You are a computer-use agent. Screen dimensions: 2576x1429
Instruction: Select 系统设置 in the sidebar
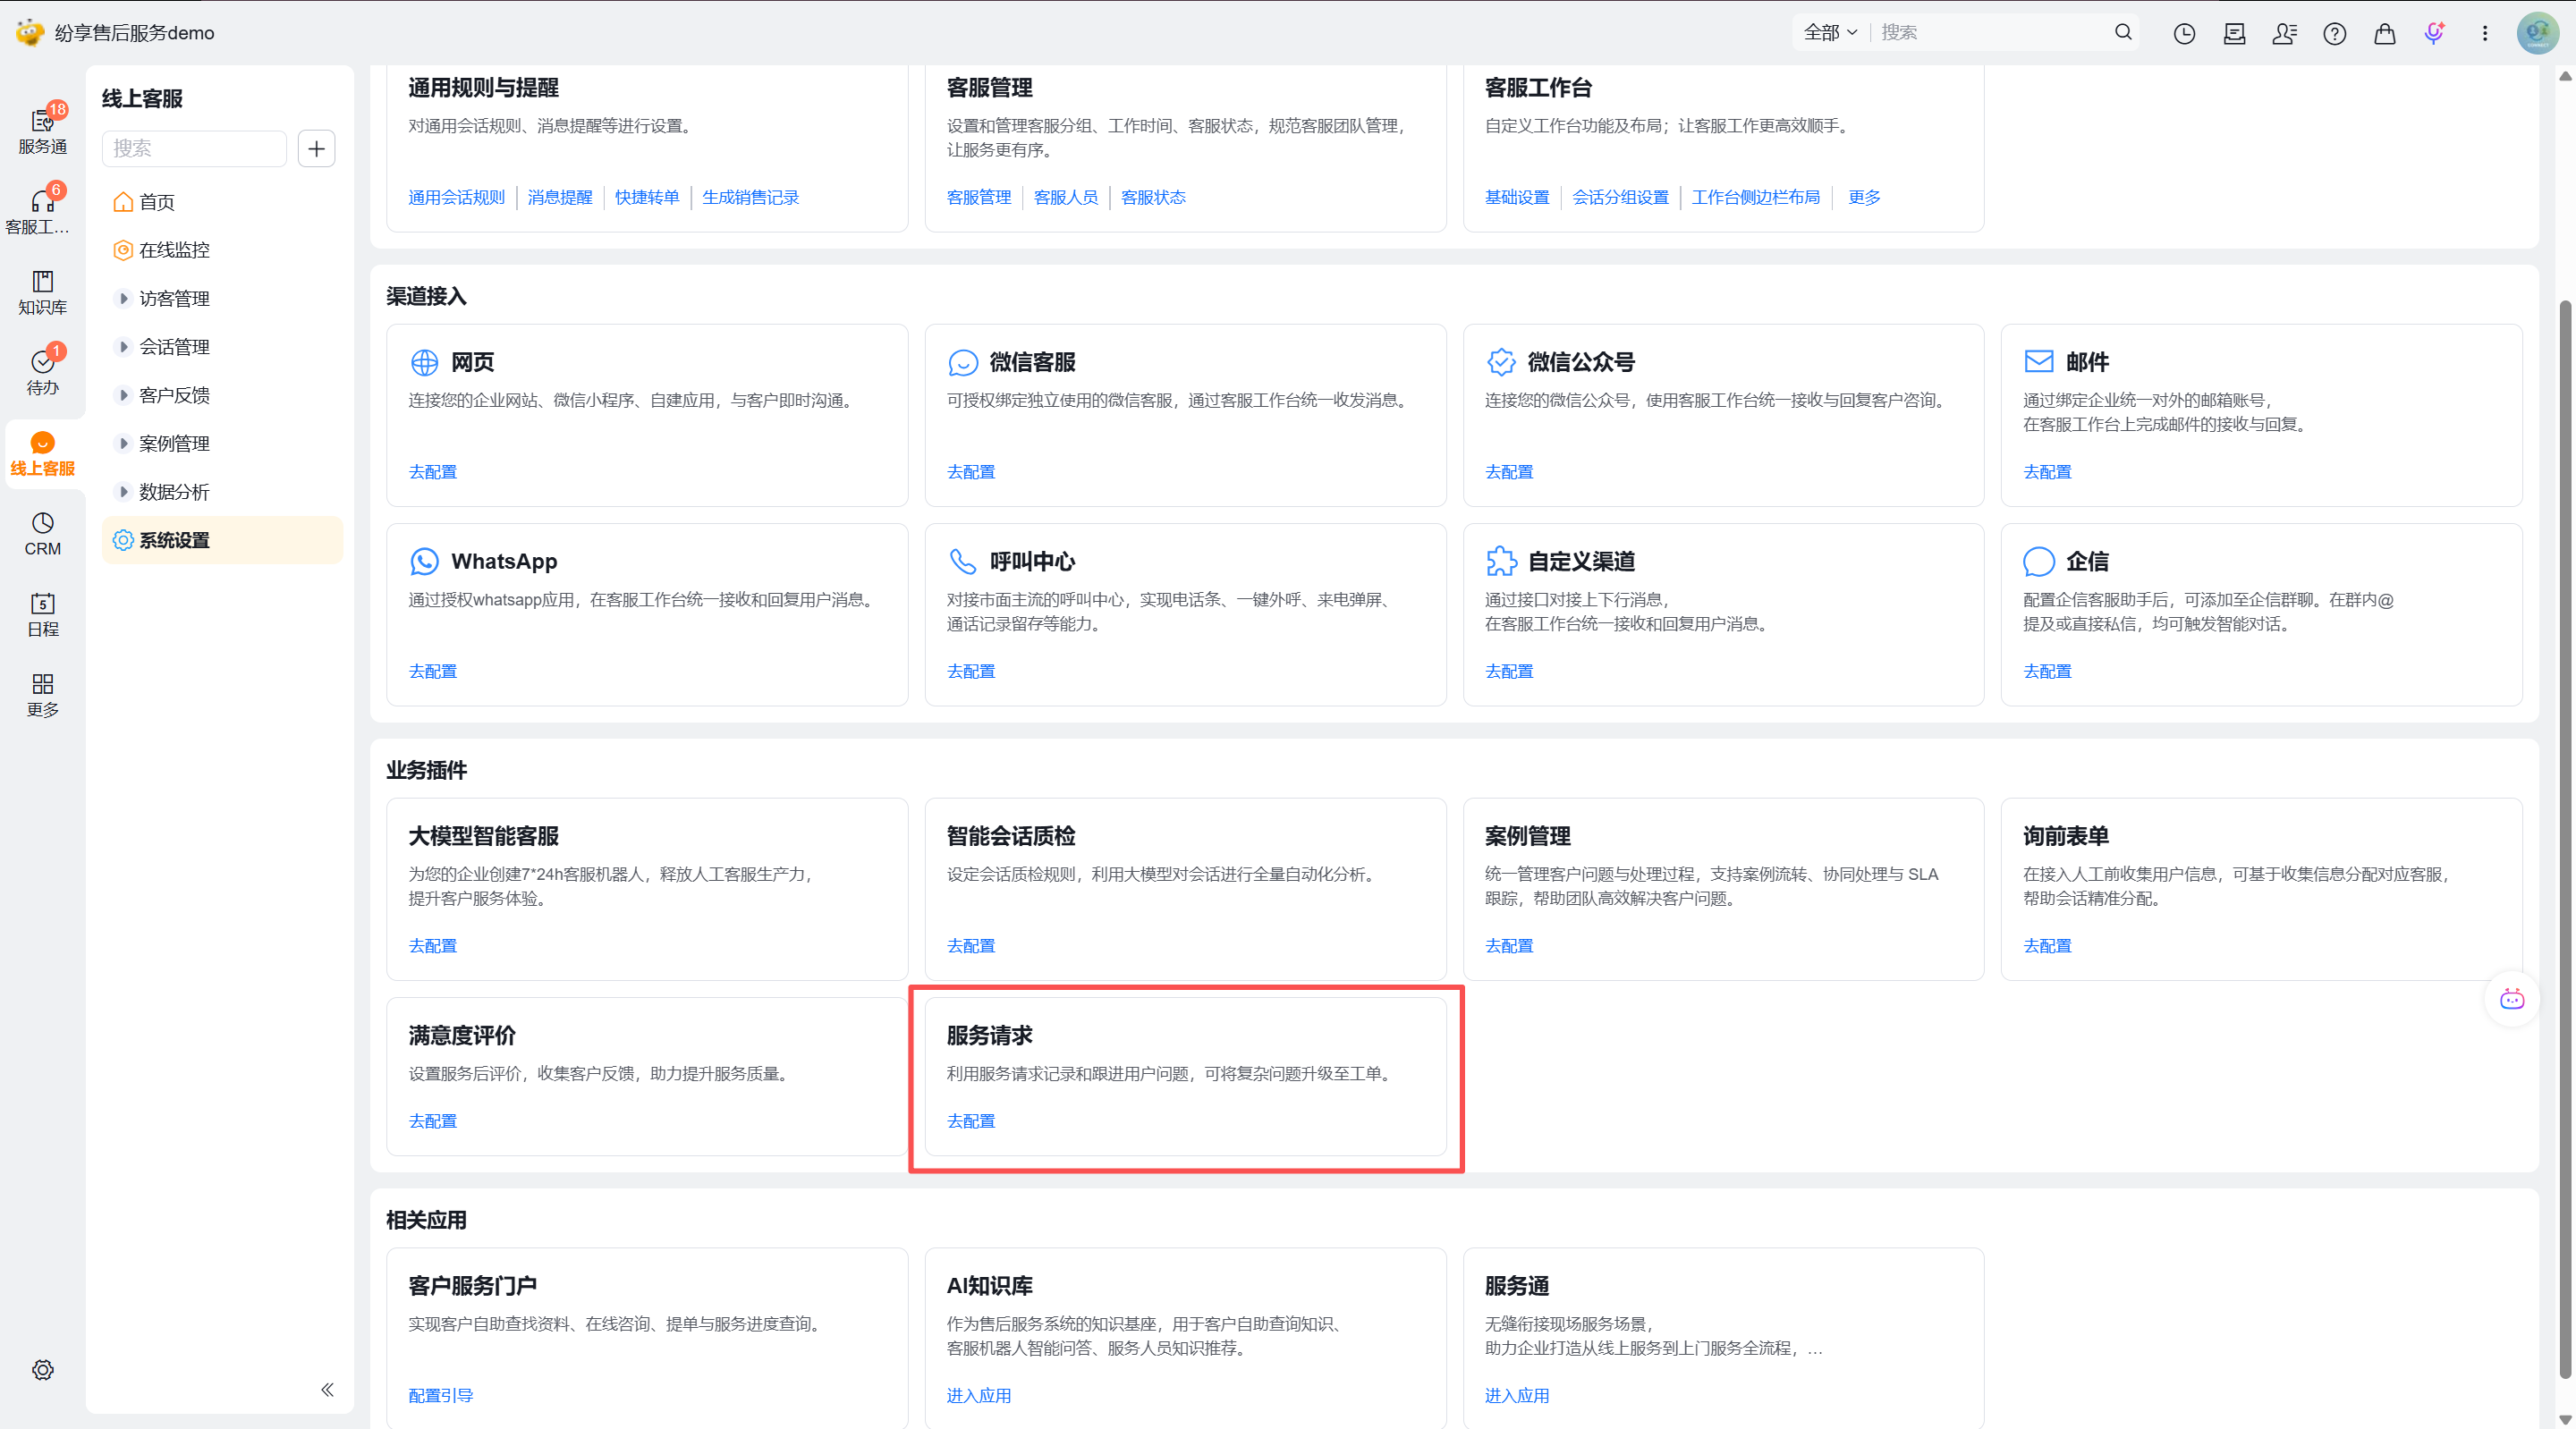tap(222, 540)
